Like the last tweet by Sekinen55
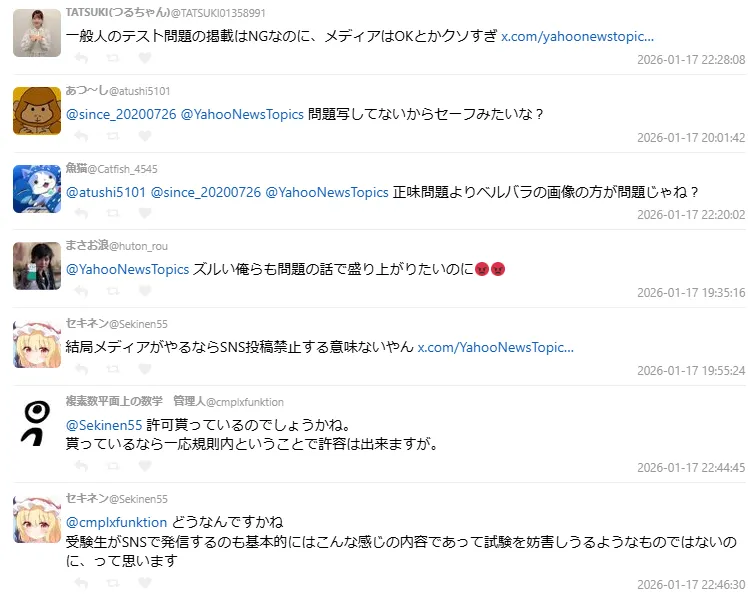This screenshot has width=748, height=594. click(145, 583)
